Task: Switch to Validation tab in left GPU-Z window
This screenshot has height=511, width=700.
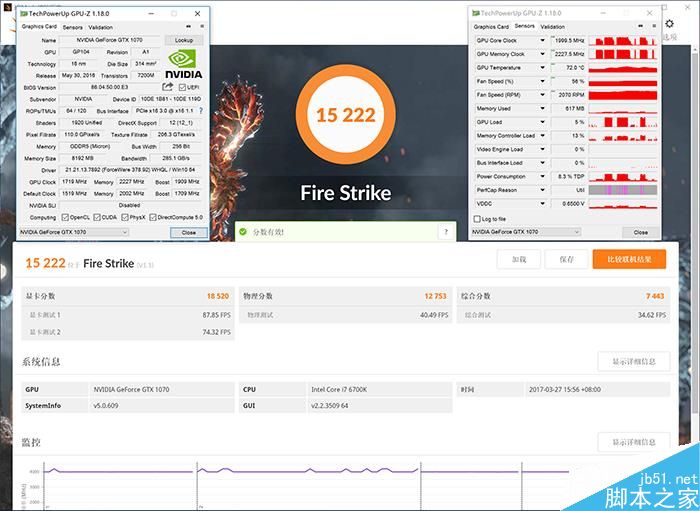Action: click(100, 27)
